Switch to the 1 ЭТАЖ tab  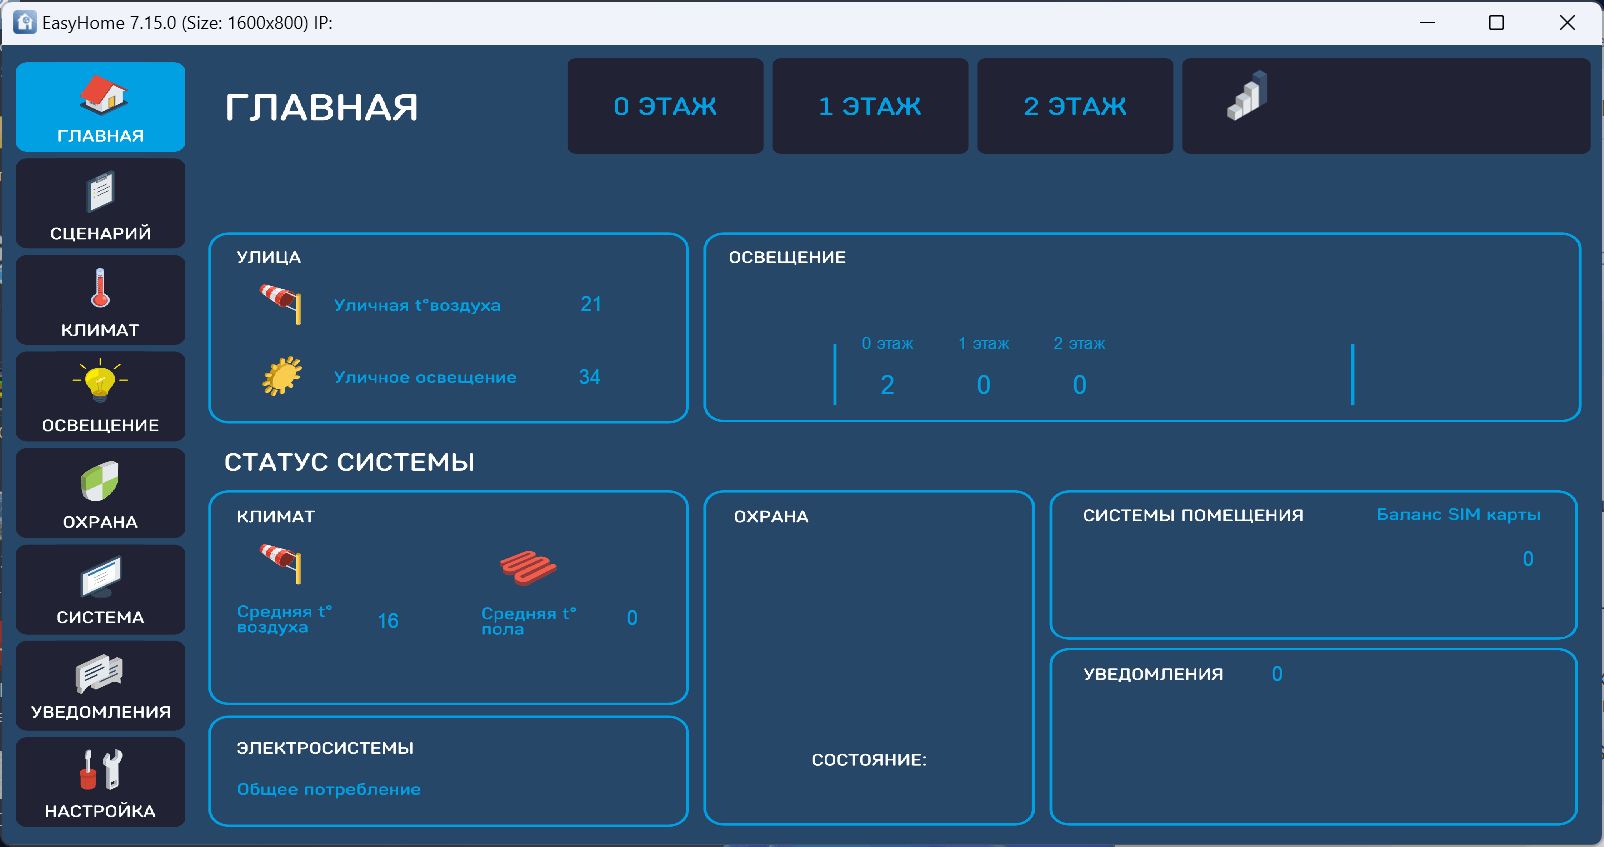click(870, 106)
